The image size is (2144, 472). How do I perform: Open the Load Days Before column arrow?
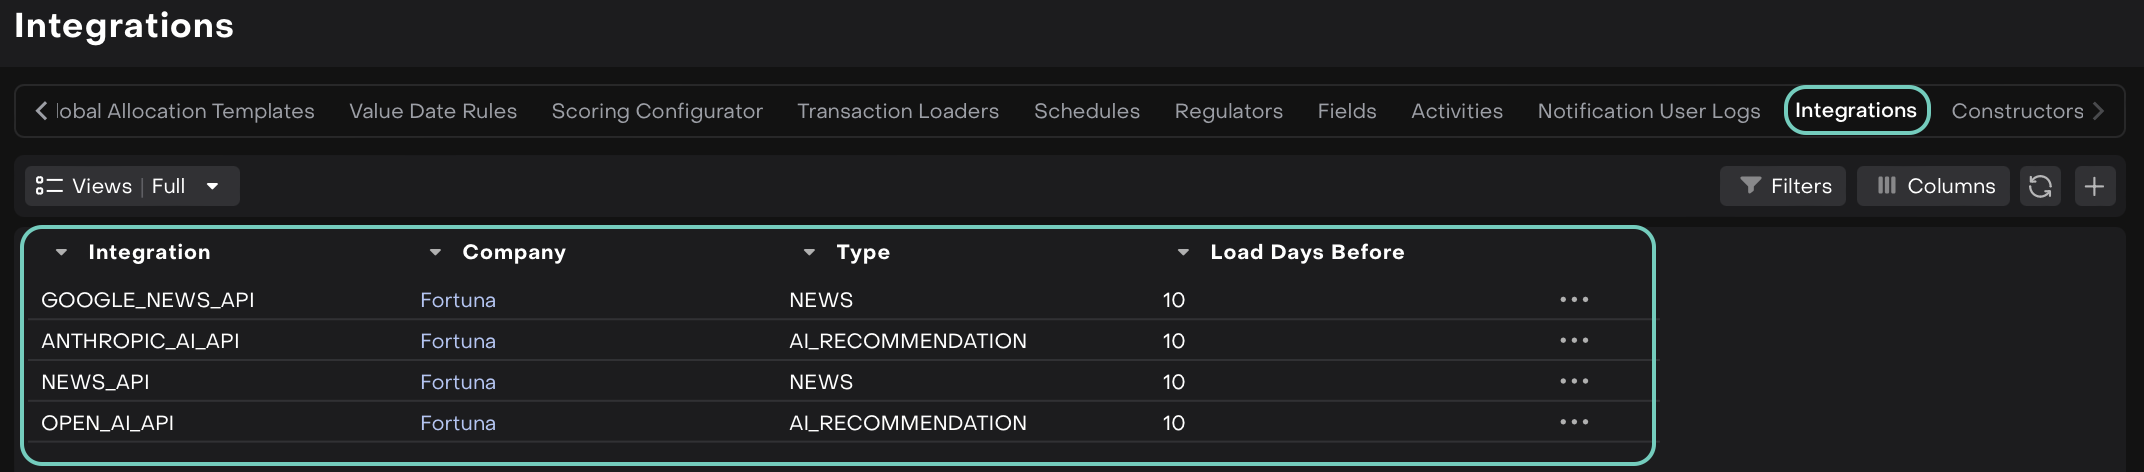point(1183,253)
